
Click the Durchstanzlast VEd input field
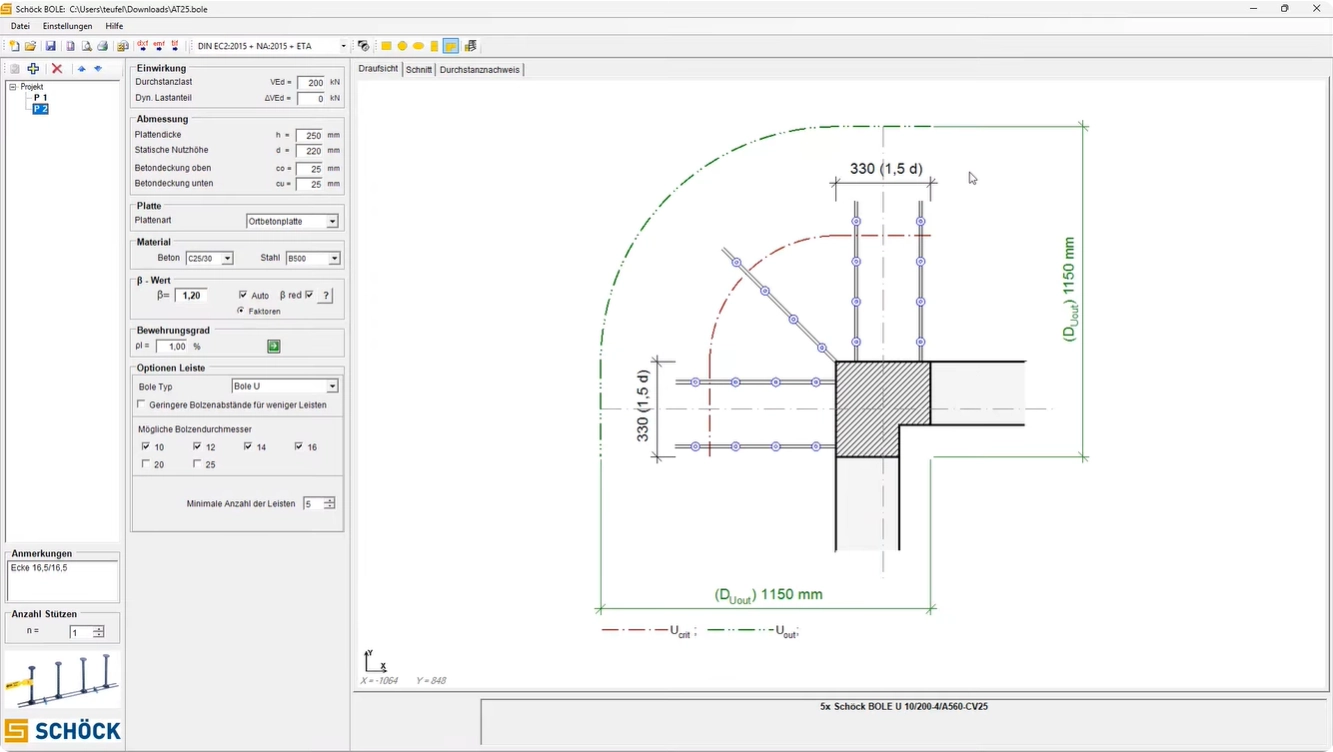tap(311, 83)
